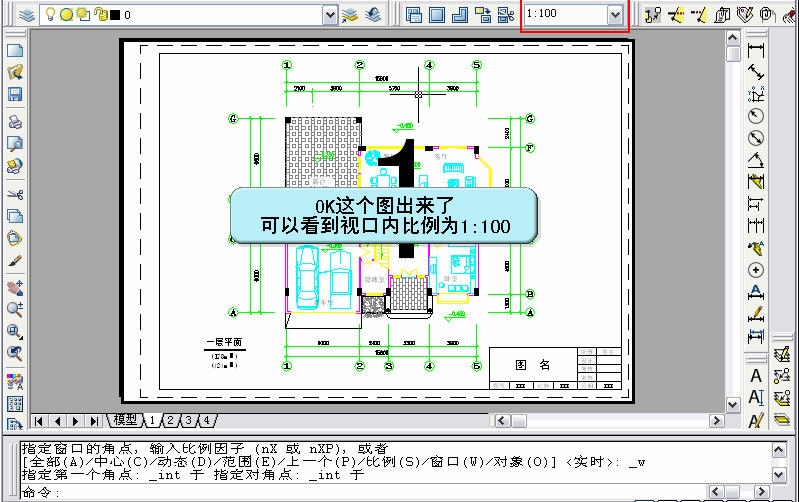Toggle the layer 0 lock padlock
Viewport: 799px width, 502px height.
(101, 14)
